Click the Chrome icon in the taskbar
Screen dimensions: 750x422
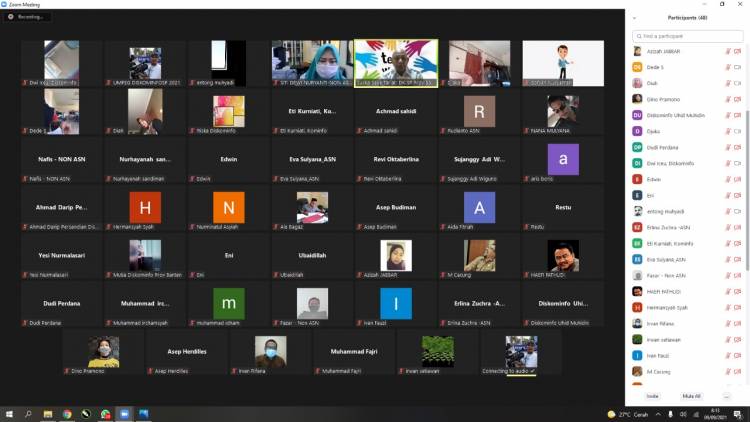click(x=67, y=414)
